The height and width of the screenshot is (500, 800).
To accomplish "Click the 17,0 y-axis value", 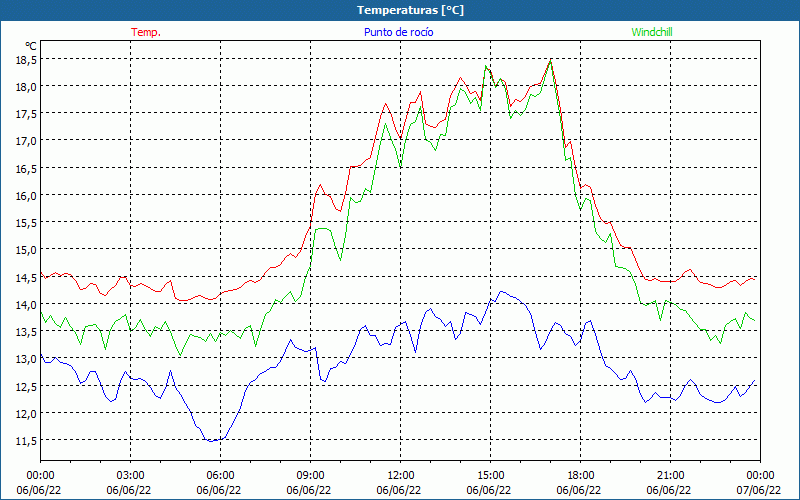I will [x=27, y=141].
